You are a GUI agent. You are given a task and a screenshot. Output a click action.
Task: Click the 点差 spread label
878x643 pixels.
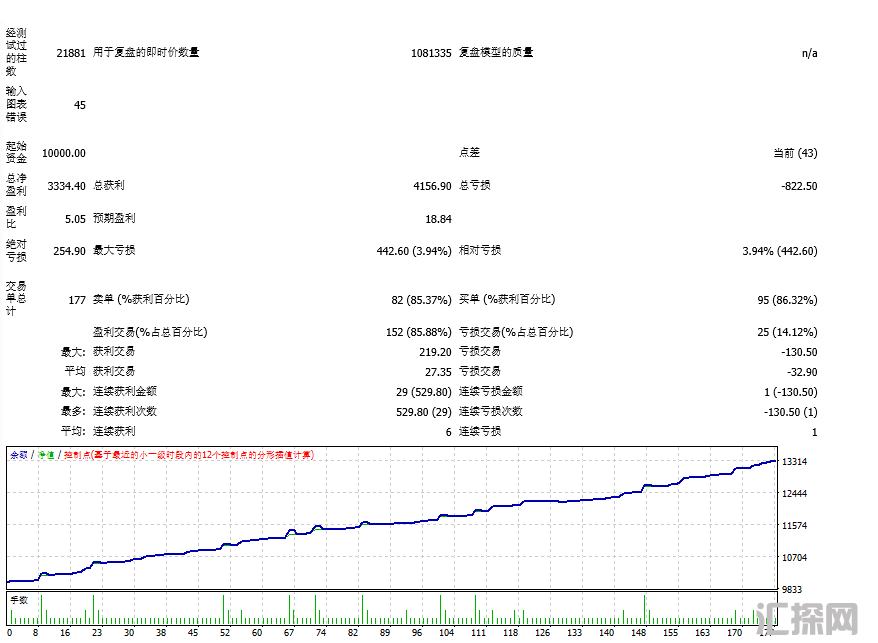pyautogui.click(x=469, y=153)
